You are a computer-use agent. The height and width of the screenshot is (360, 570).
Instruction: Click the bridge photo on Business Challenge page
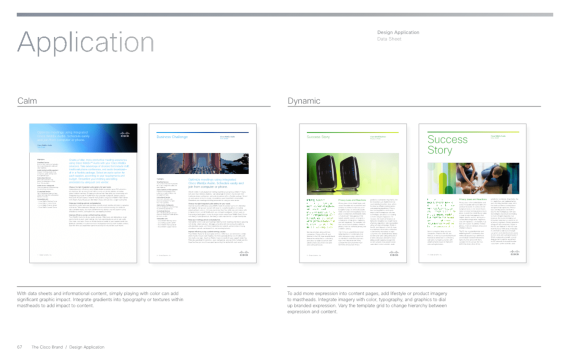coord(203,163)
